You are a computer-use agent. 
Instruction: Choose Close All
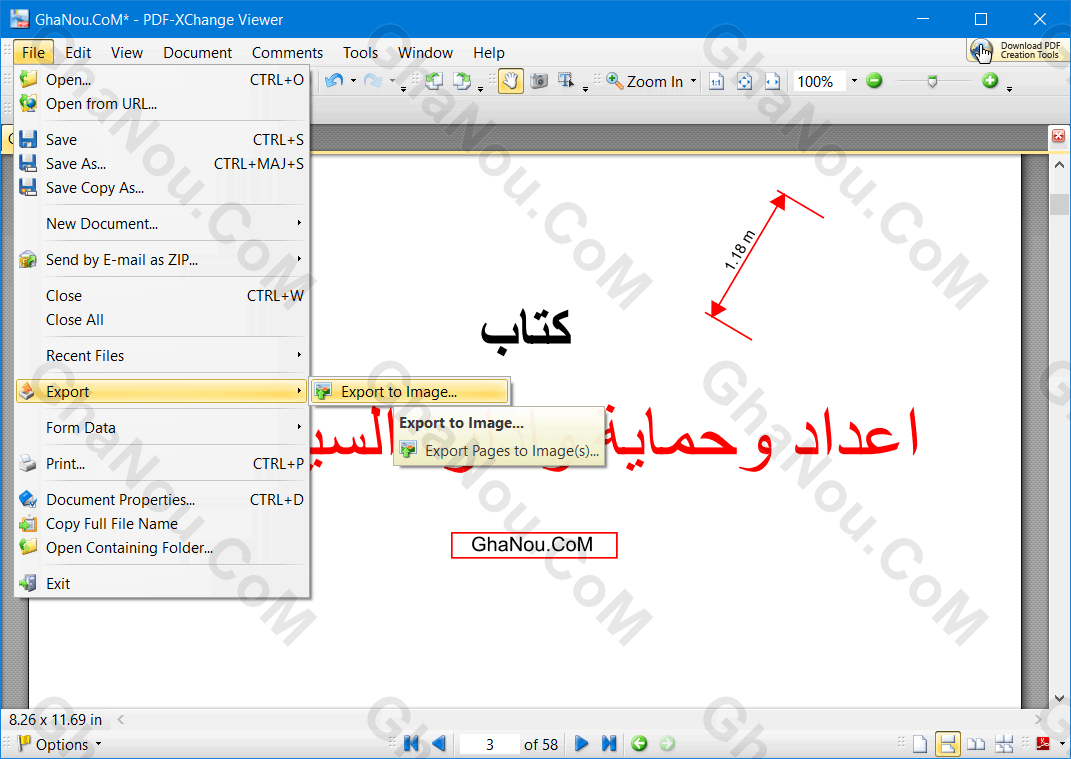(162, 320)
